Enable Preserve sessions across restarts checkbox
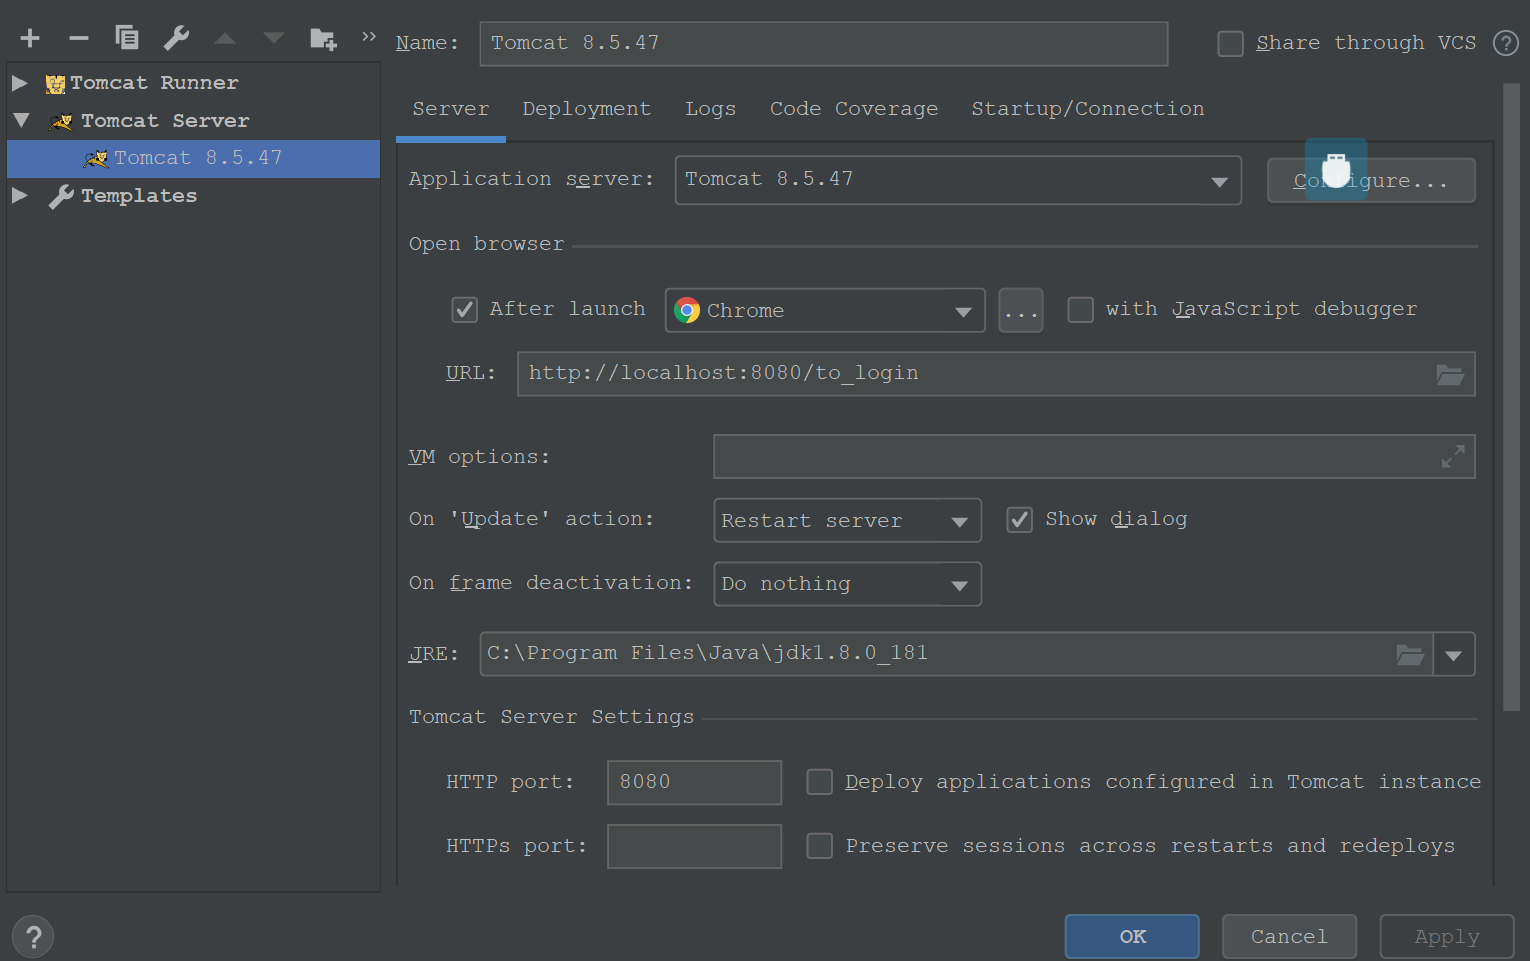1530x961 pixels. point(819,846)
